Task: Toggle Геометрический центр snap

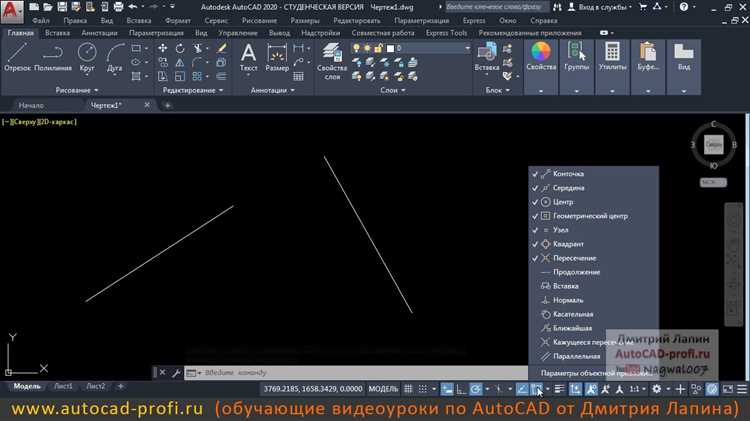Action: pyautogui.click(x=593, y=216)
